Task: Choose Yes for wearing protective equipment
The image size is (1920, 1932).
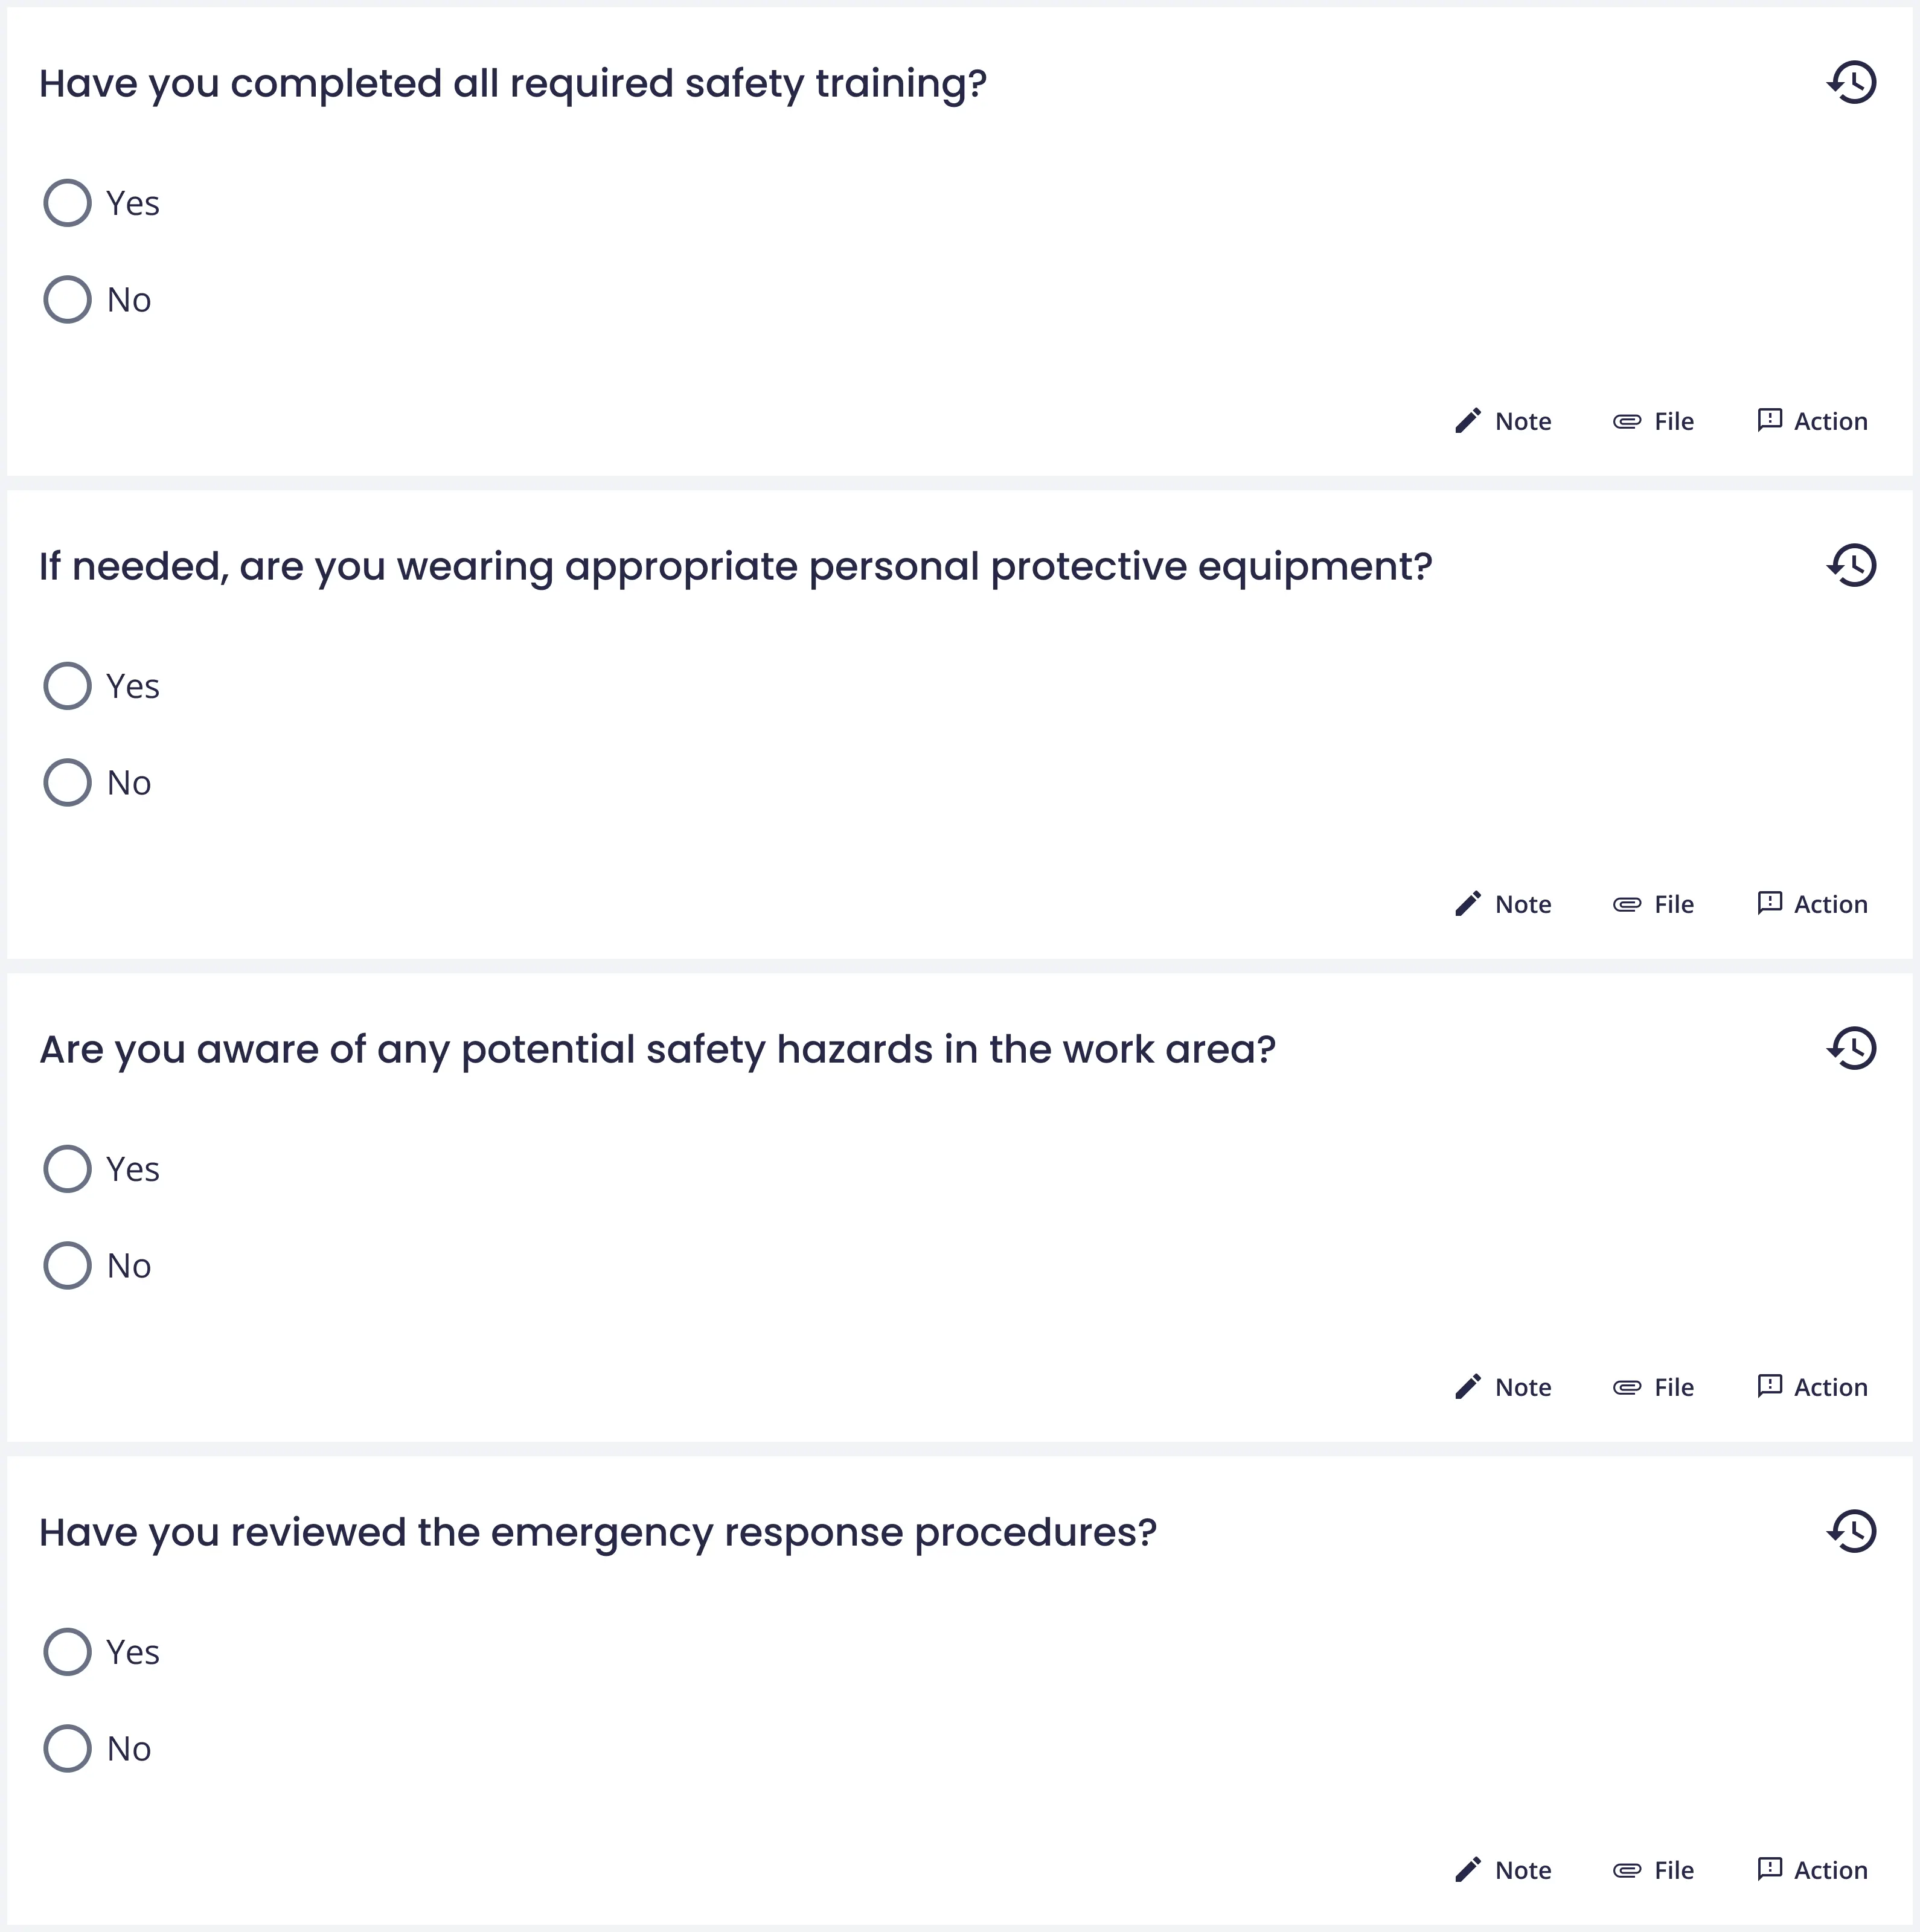Action: (68, 686)
